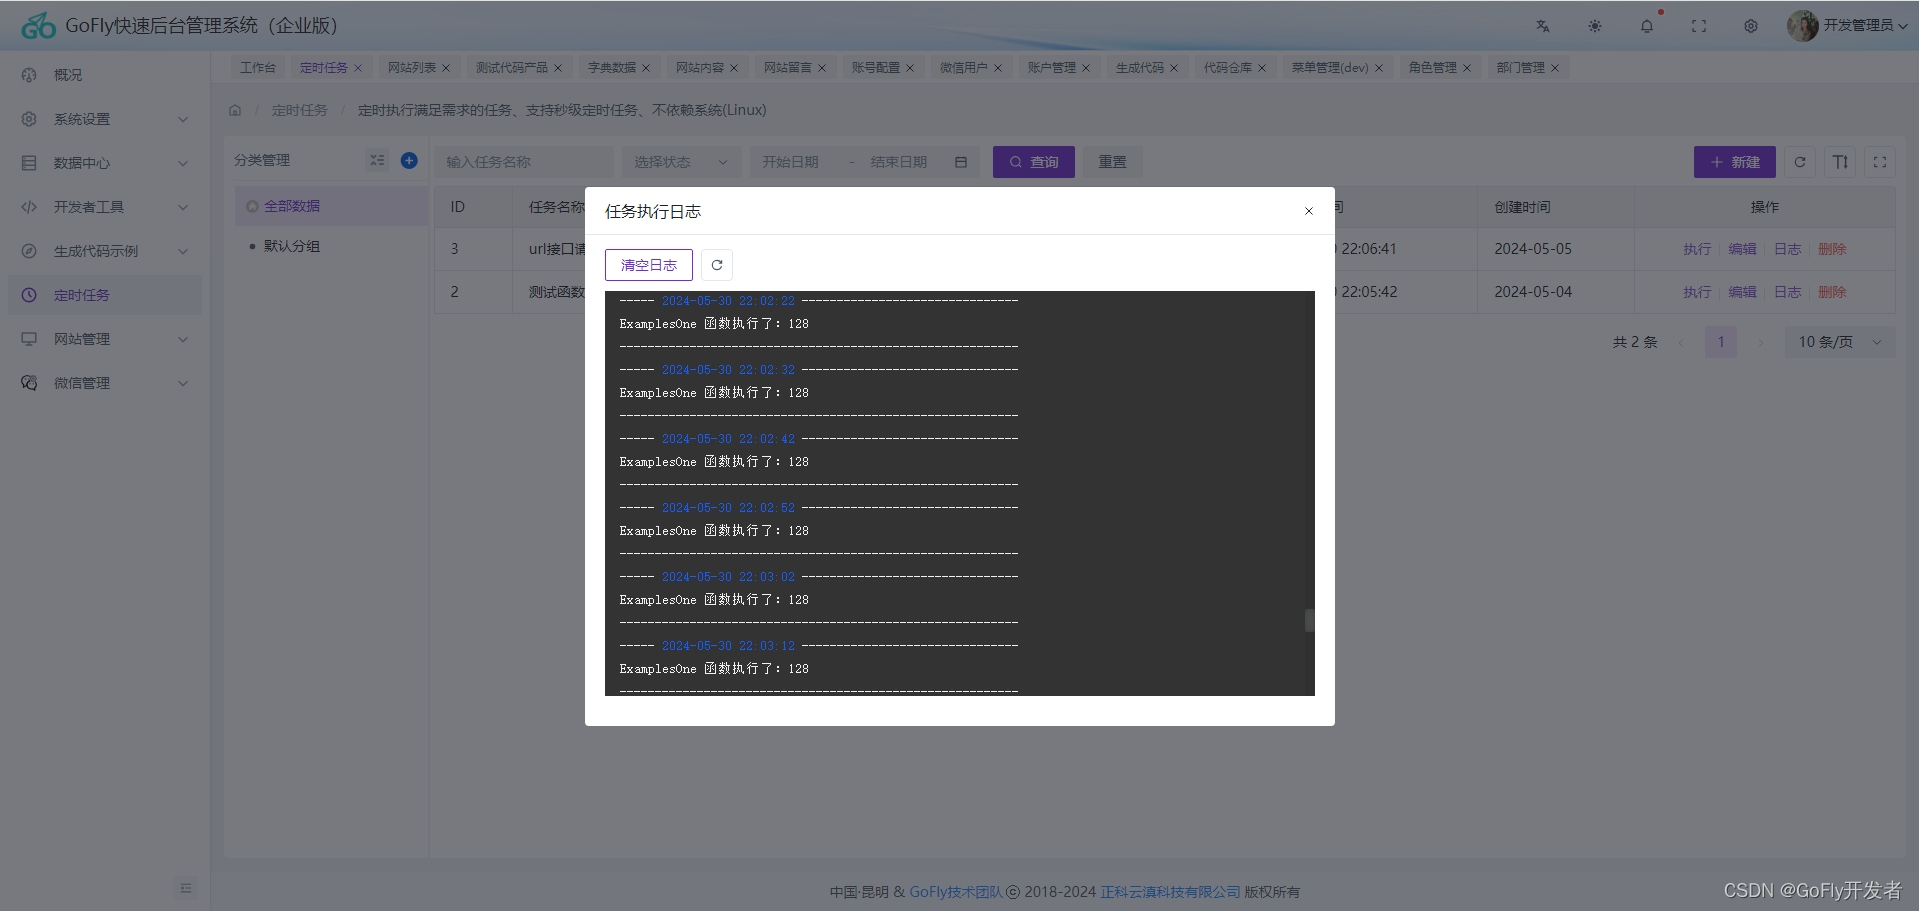The image size is (1919, 911).
Task: Click the log panel scrollbar thumb
Action: [x=1309, y=620]
